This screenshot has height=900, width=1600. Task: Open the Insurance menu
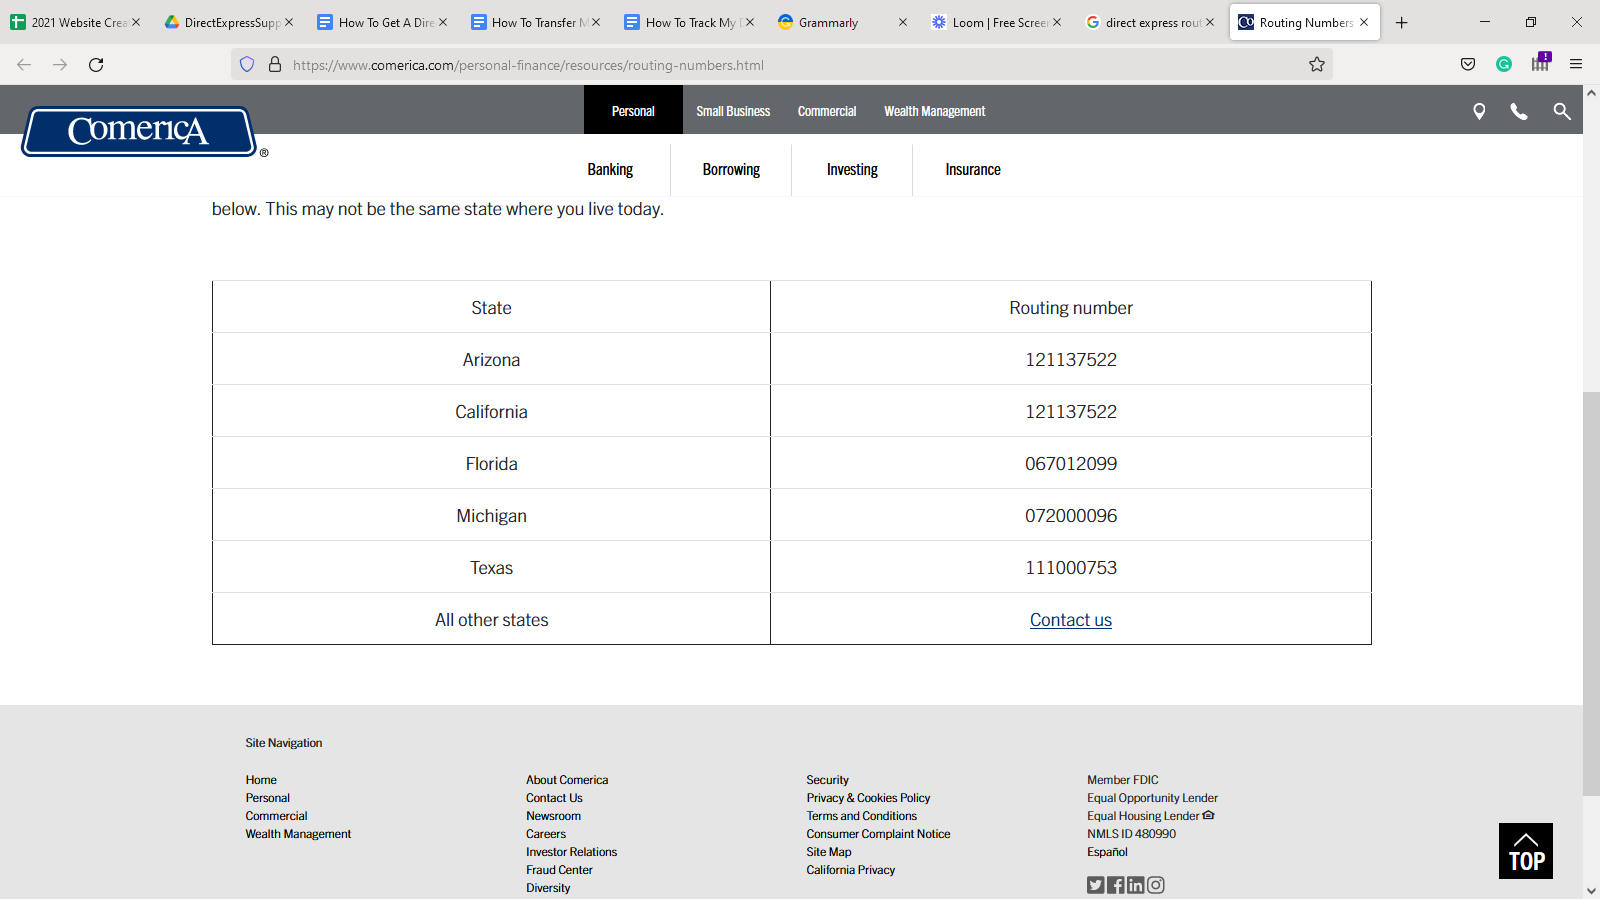973,170
